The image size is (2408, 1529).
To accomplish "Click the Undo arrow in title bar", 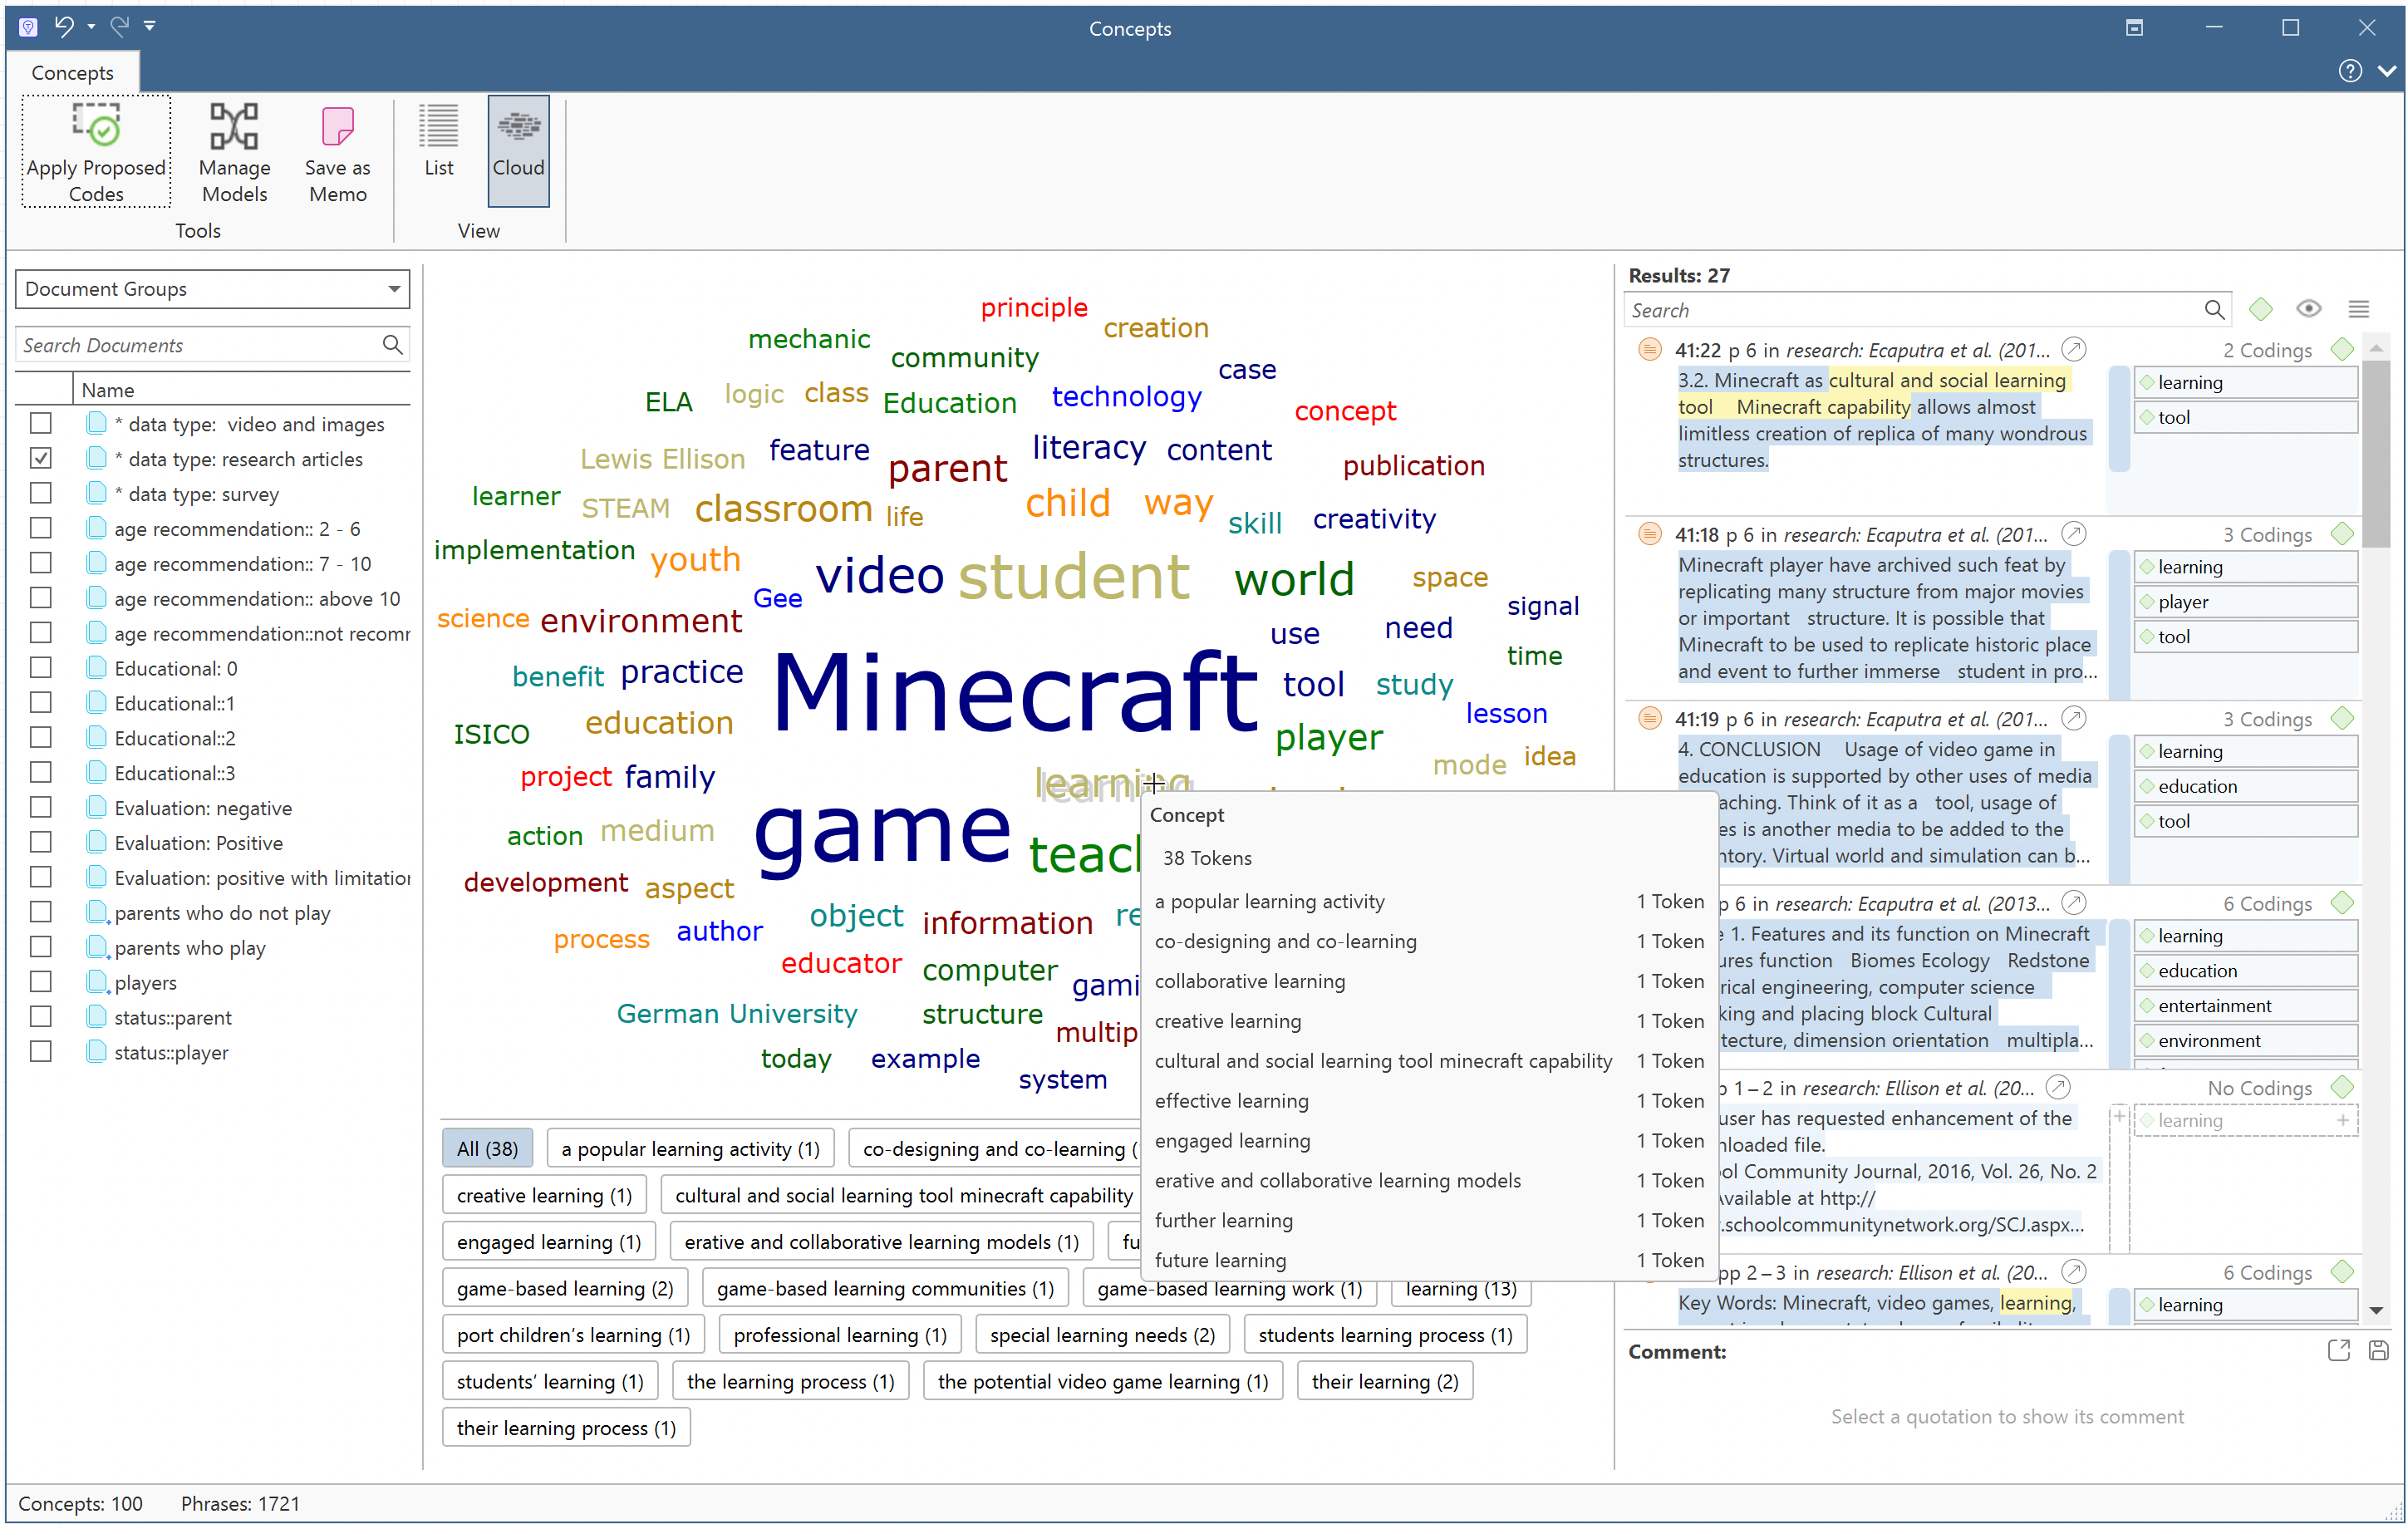I will tap(64, 27).
